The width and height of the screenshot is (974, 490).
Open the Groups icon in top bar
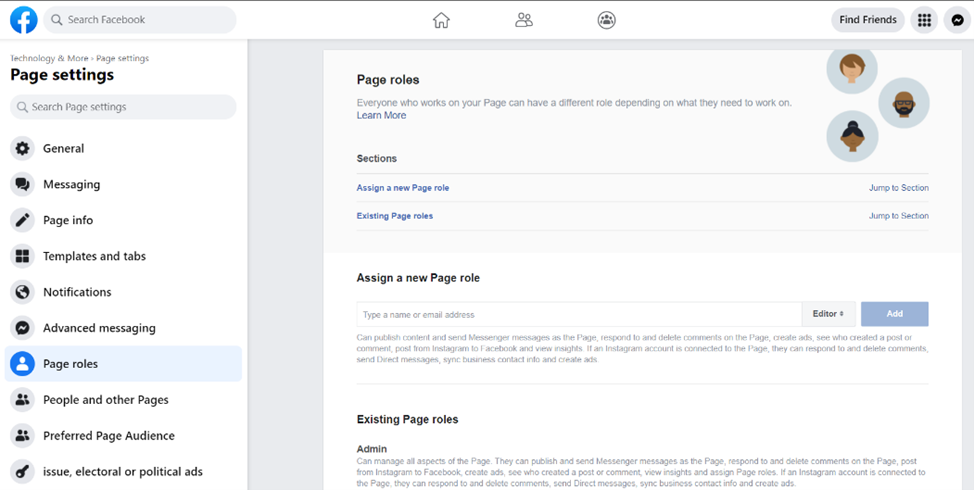tap(606, 20)
